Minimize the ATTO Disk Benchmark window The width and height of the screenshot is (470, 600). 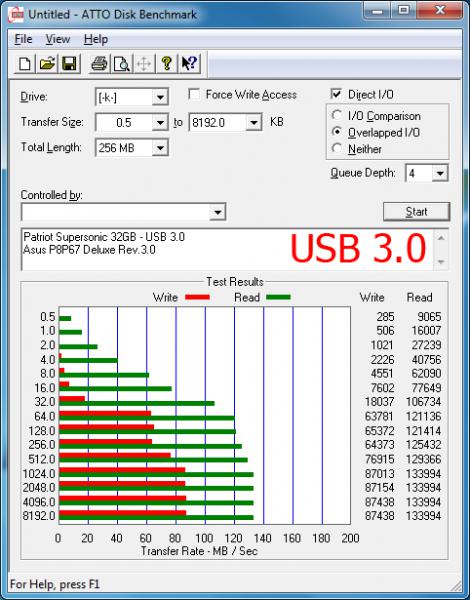tap(378, 10)
